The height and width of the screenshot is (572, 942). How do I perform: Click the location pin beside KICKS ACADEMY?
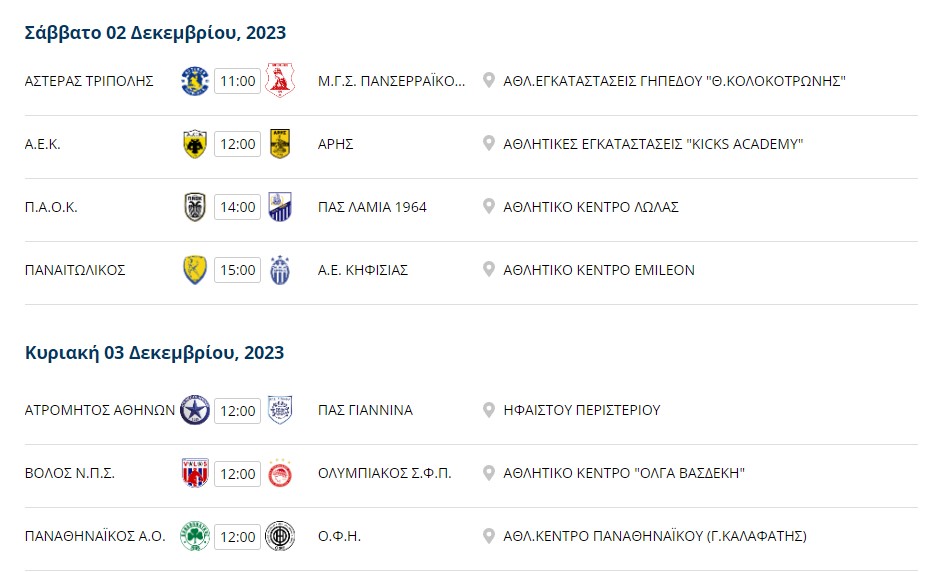[x=489, y=144]
